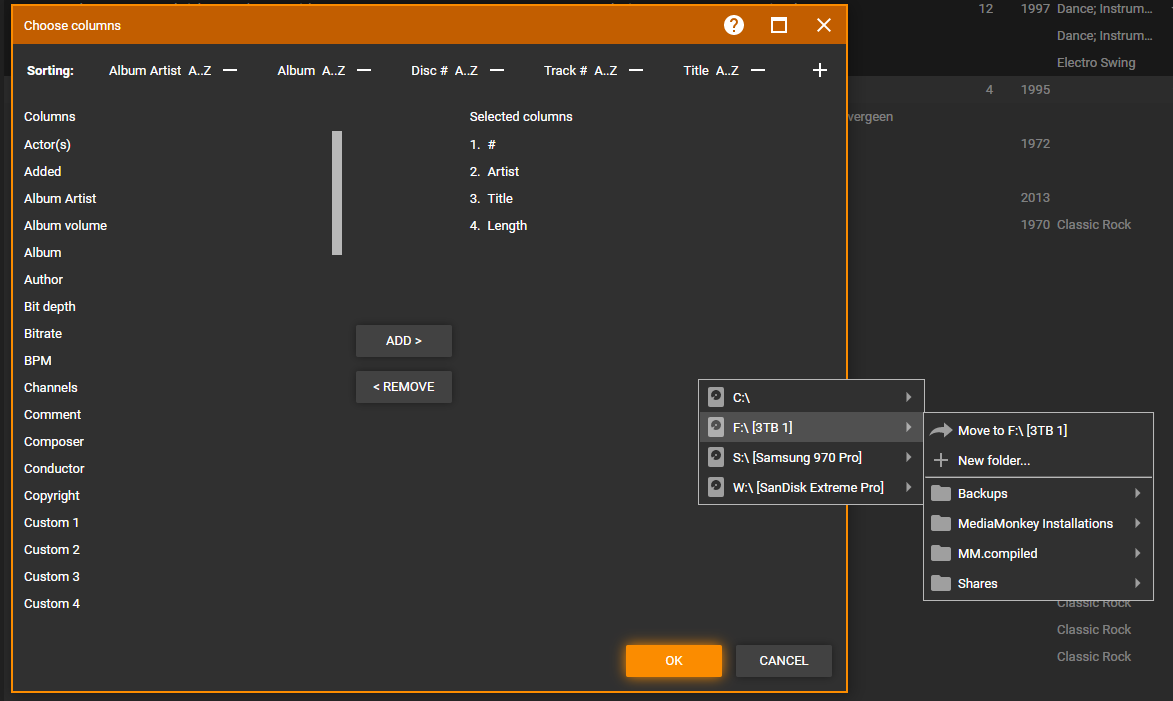Click the C:\ drive icon
This screenshot has height=701, width=1173.
tap(715, 397)
